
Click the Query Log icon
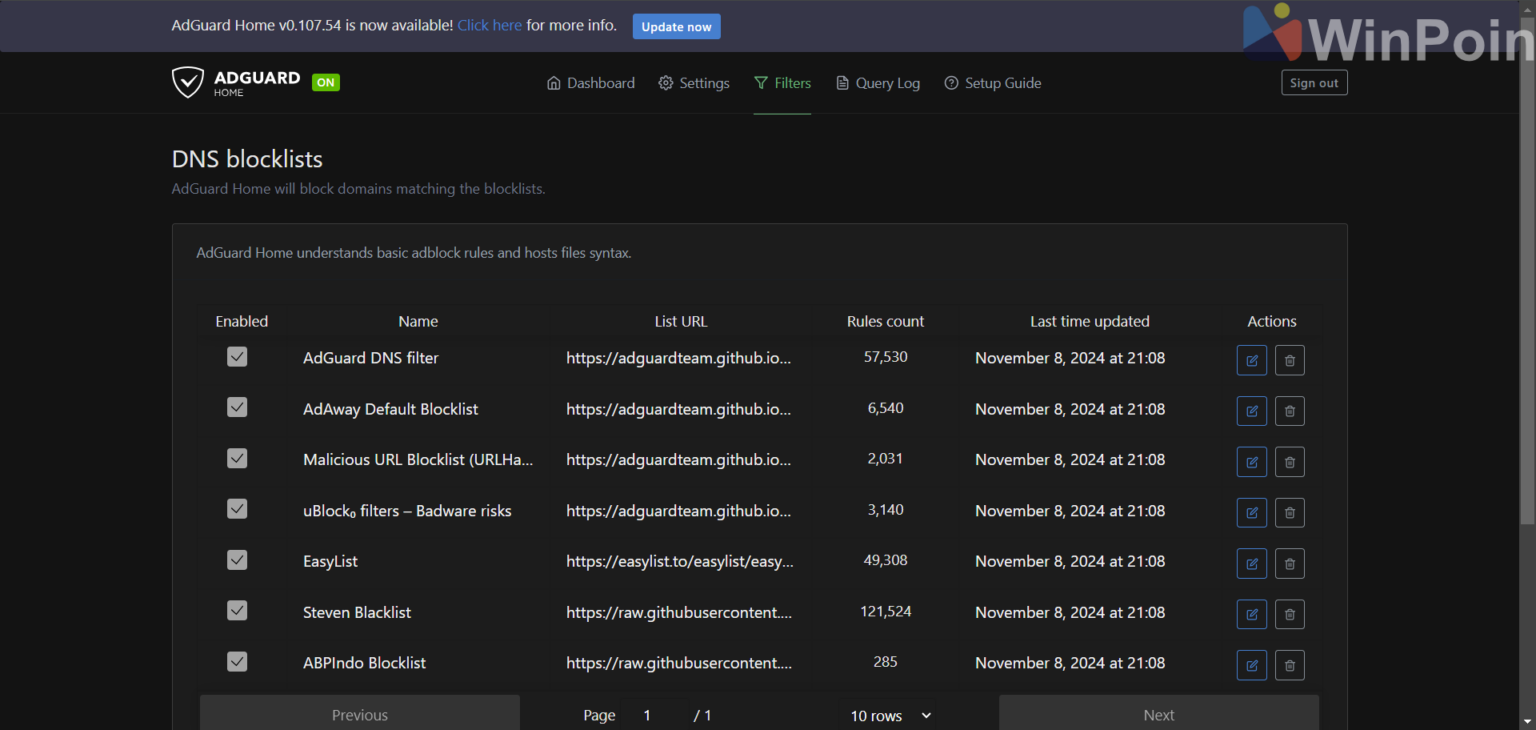(841, 83)
